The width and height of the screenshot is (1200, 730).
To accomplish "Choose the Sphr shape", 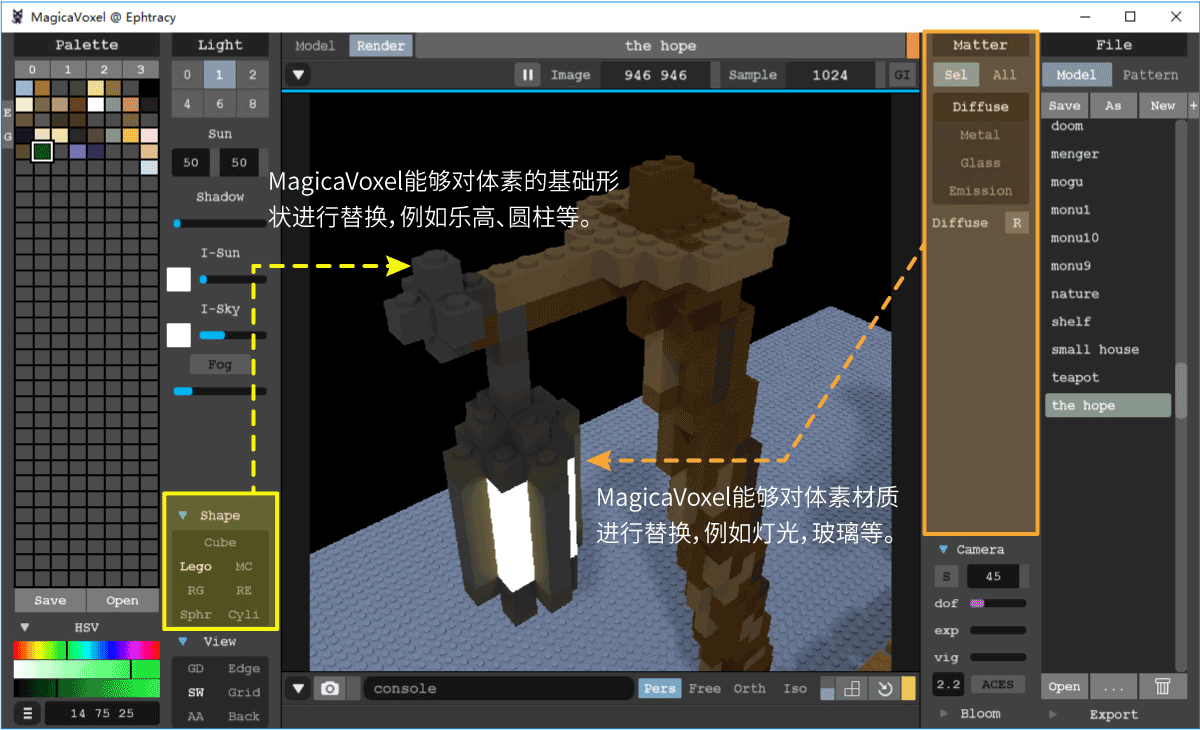I will tap(195, 614).
